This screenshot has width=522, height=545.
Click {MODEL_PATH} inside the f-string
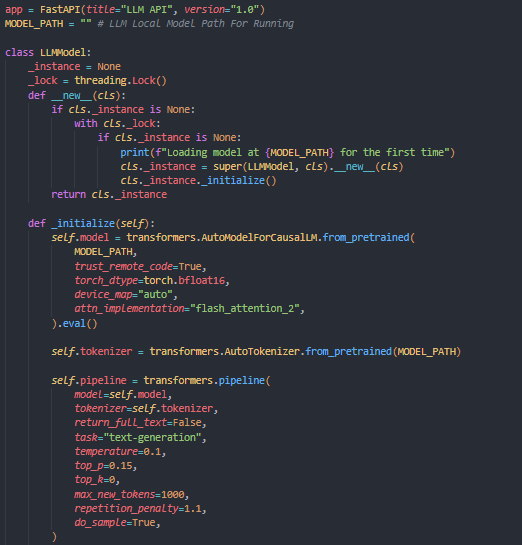point(299,152)
